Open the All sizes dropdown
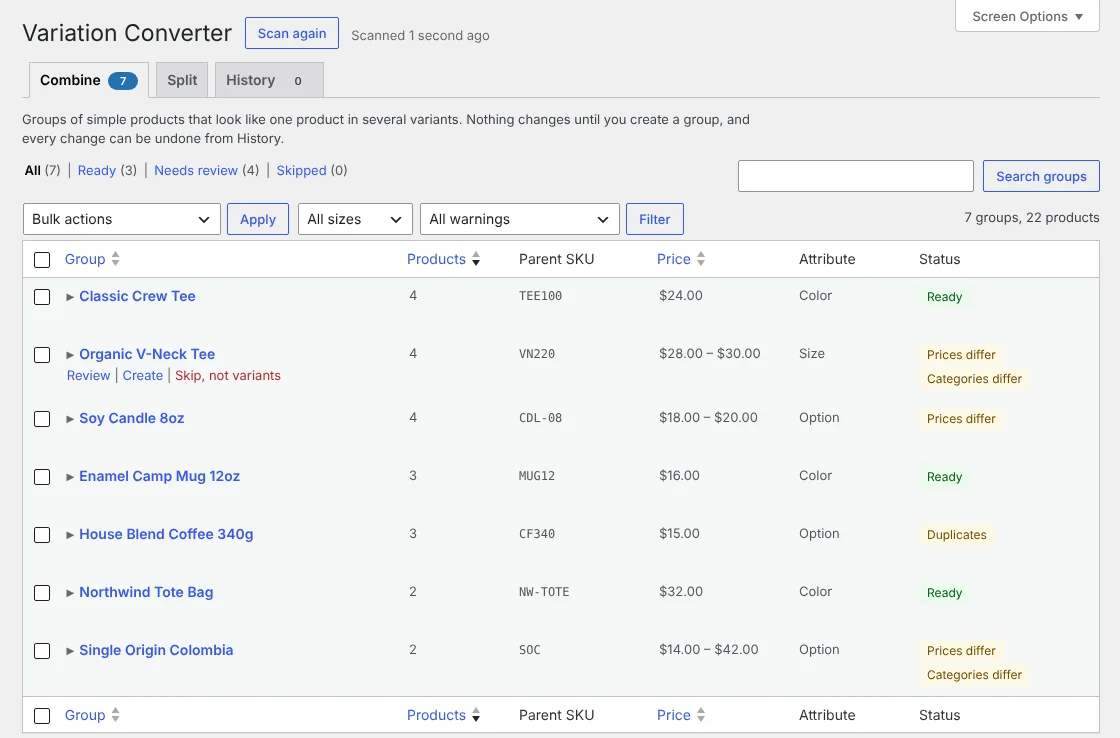Viewport: 1120px width, 738px height. [x=355, y=219]
